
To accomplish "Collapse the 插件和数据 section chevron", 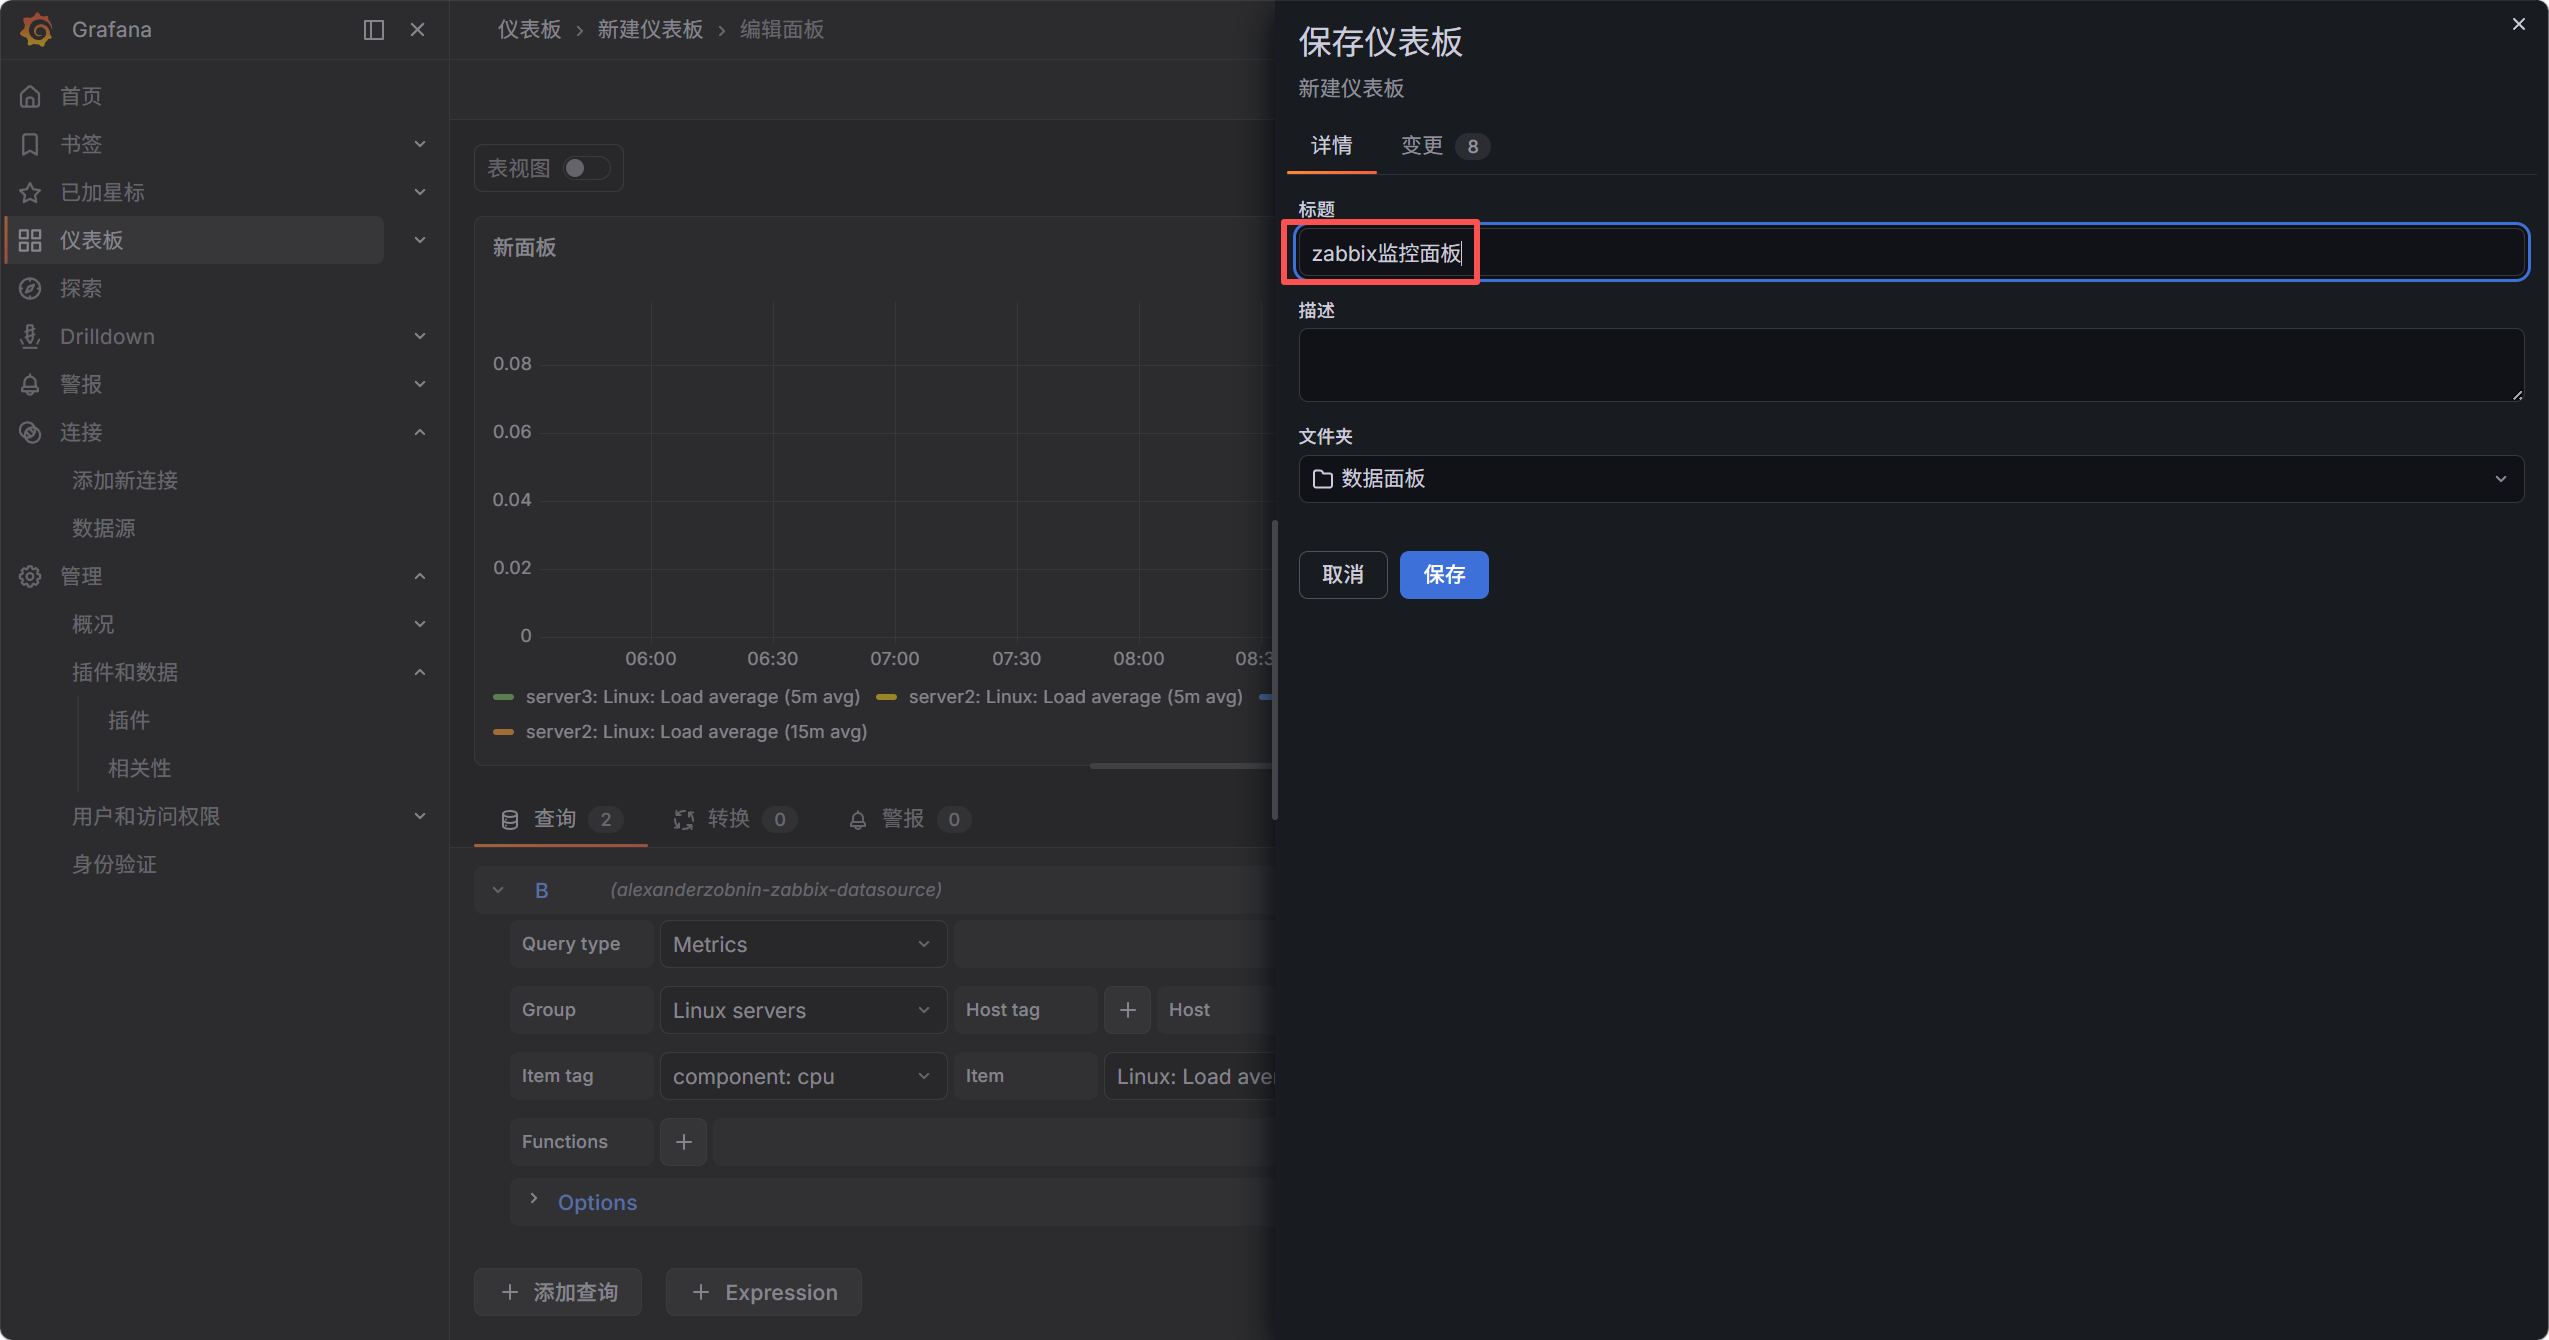I will tap(420, 672).
